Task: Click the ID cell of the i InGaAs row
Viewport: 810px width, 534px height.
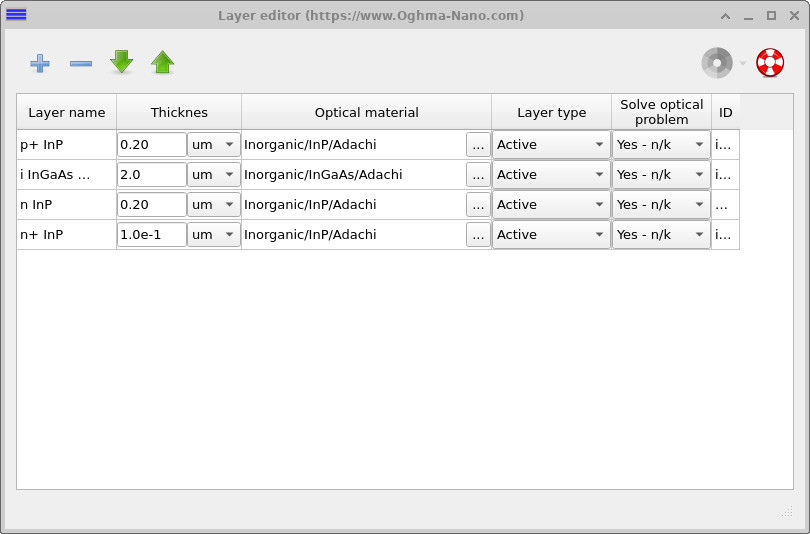Action: coord(726,175)
